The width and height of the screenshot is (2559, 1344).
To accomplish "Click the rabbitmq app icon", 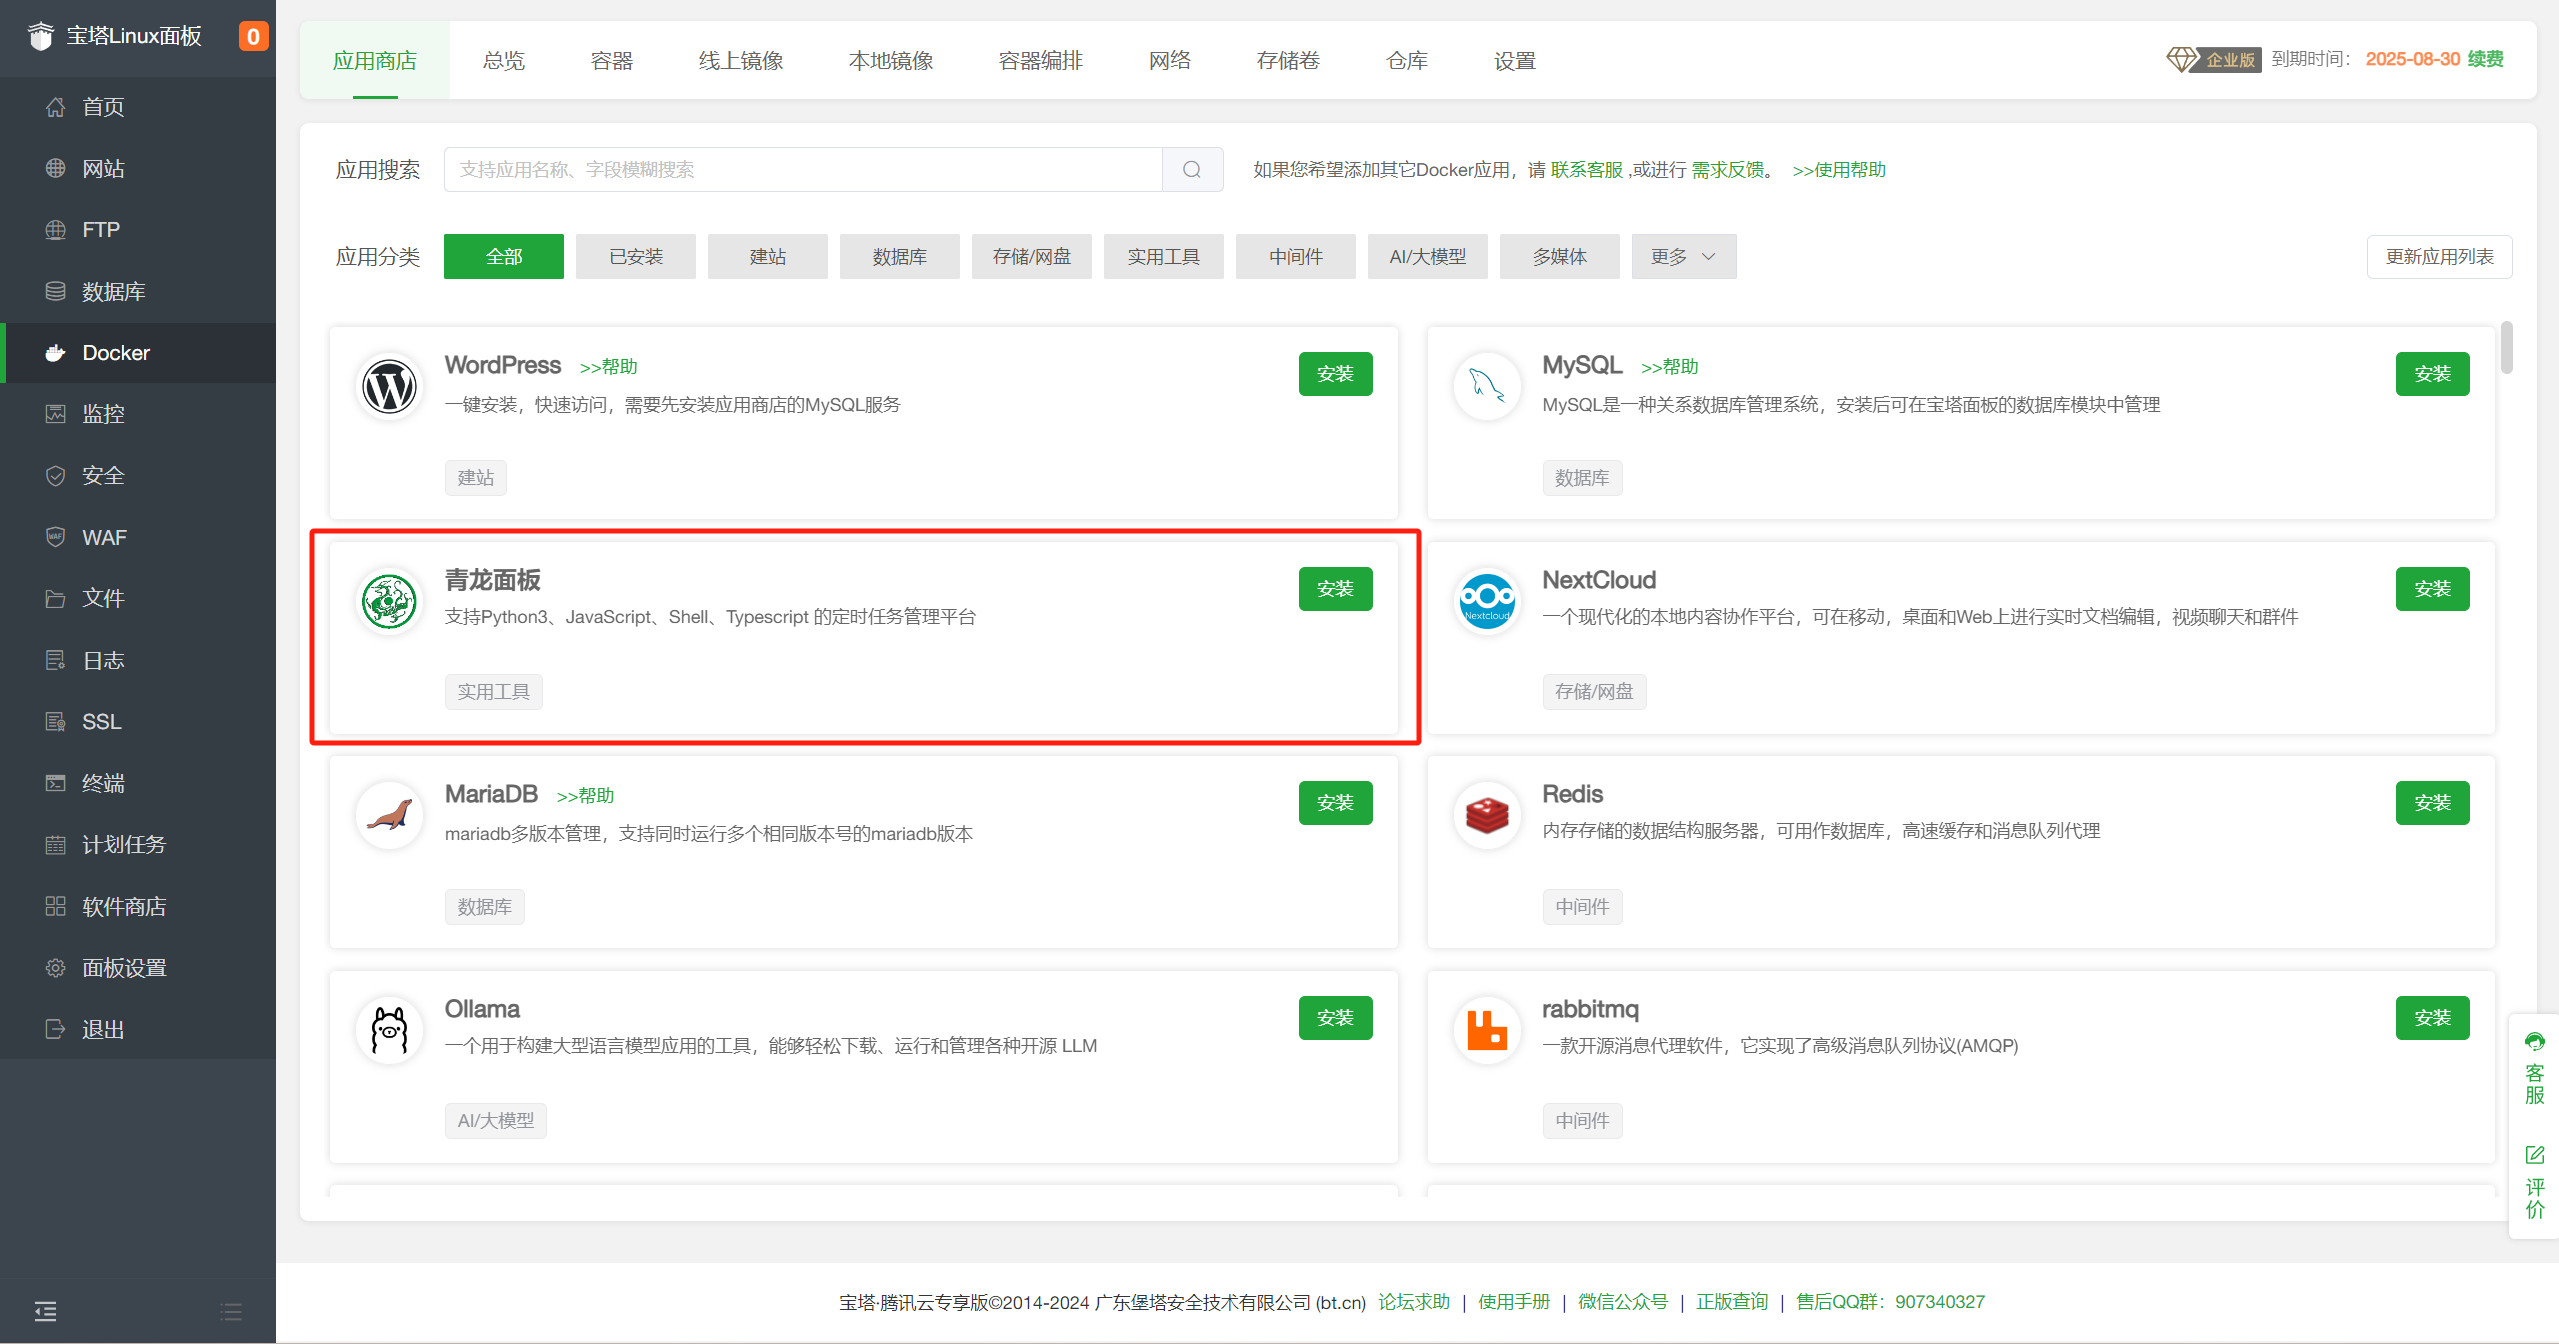I will tap(1486, 1031).
